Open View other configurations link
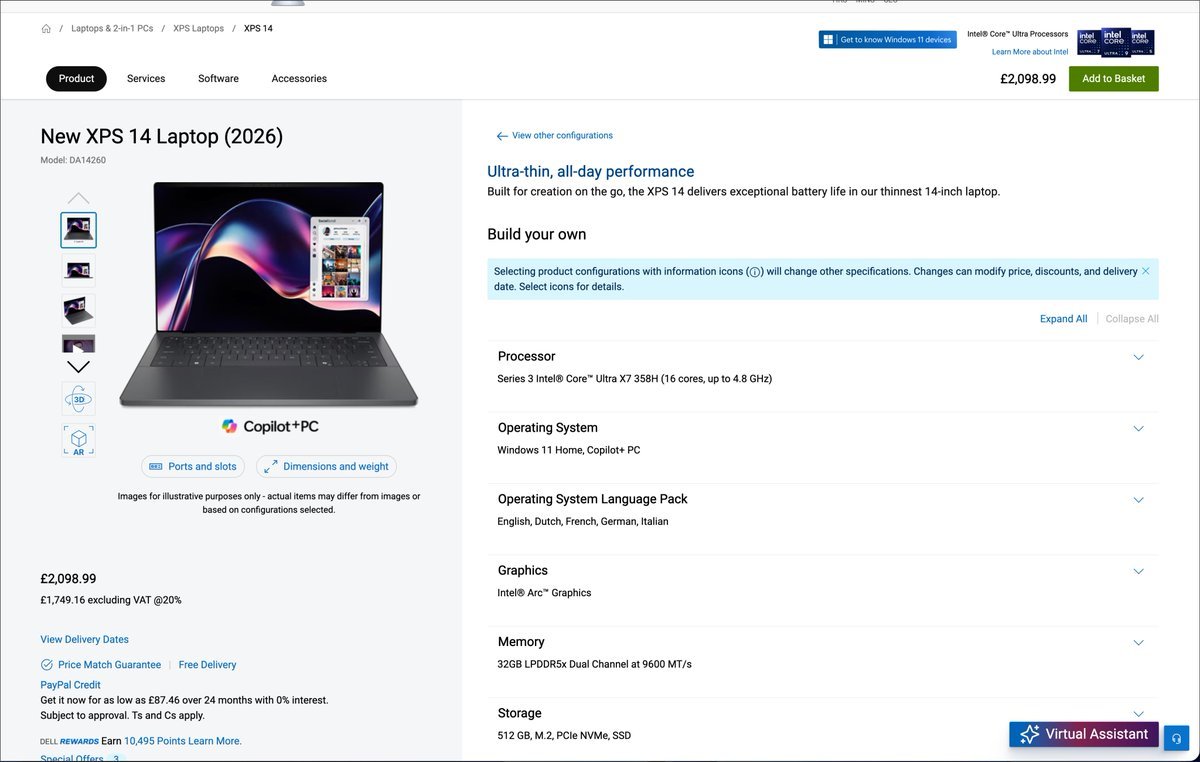Viewport: 1200px width, 762px height. [x=562, y=136]
